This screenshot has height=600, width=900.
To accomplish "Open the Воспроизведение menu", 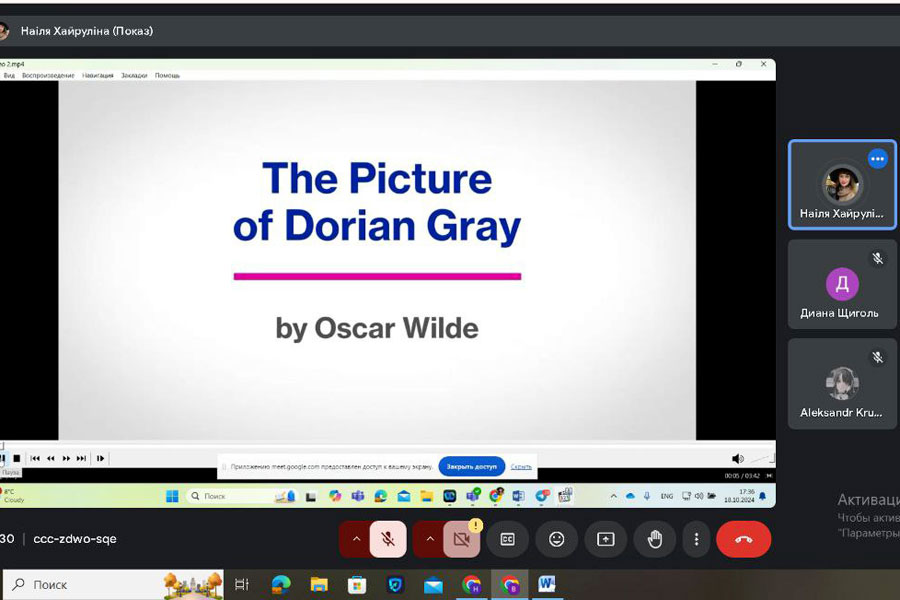I will click(x=48, y=75).
